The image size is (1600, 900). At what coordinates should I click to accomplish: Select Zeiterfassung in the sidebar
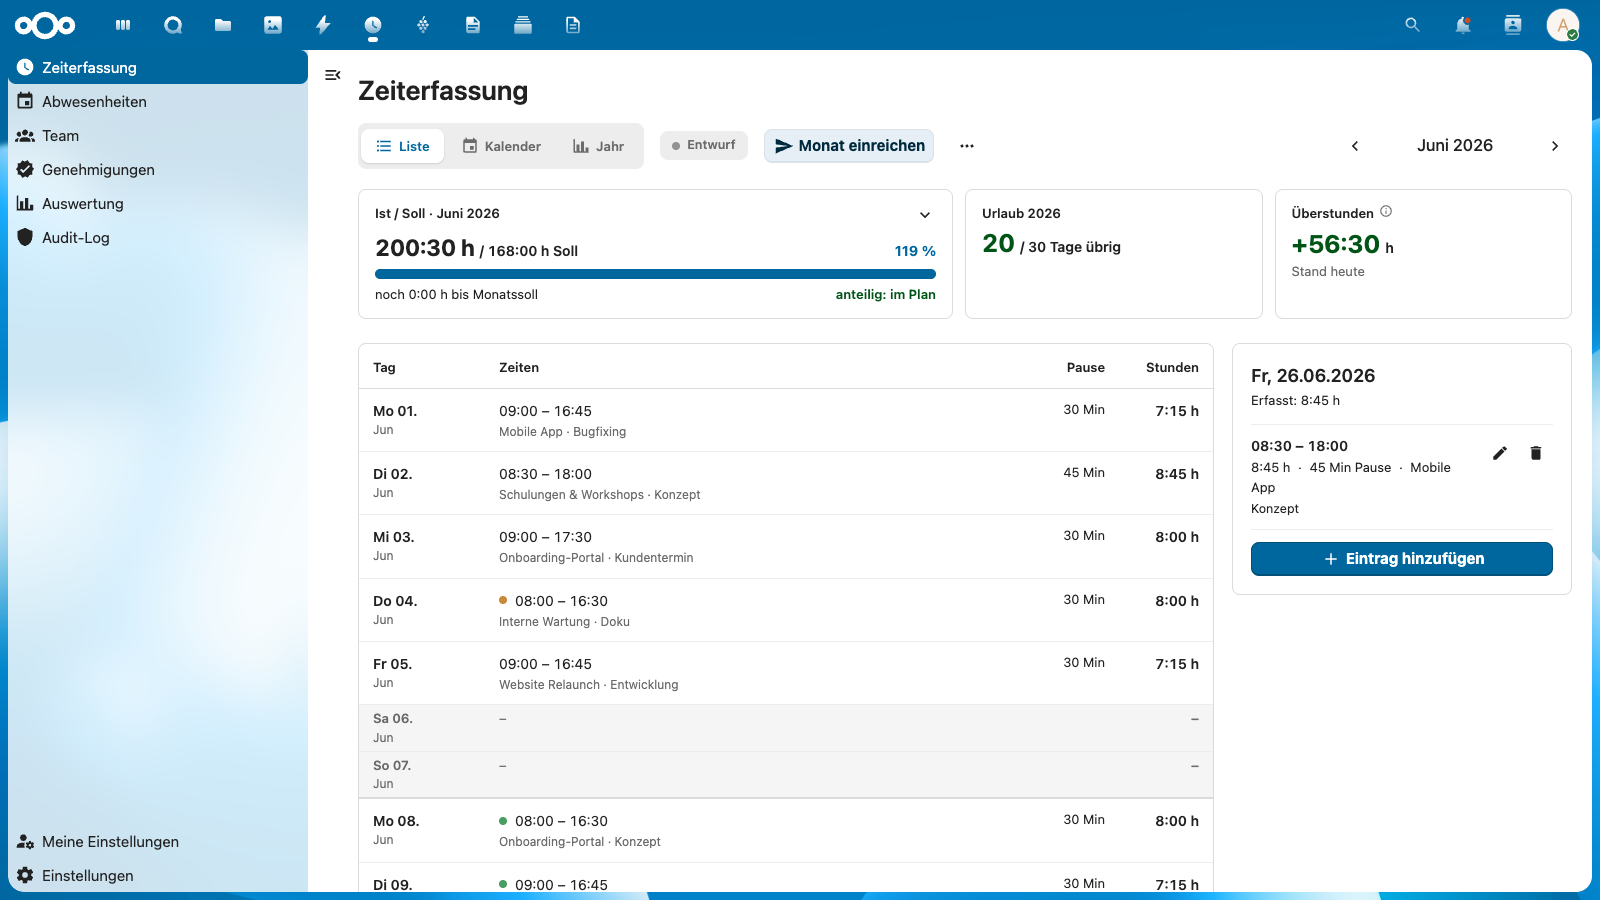point(158,67)
